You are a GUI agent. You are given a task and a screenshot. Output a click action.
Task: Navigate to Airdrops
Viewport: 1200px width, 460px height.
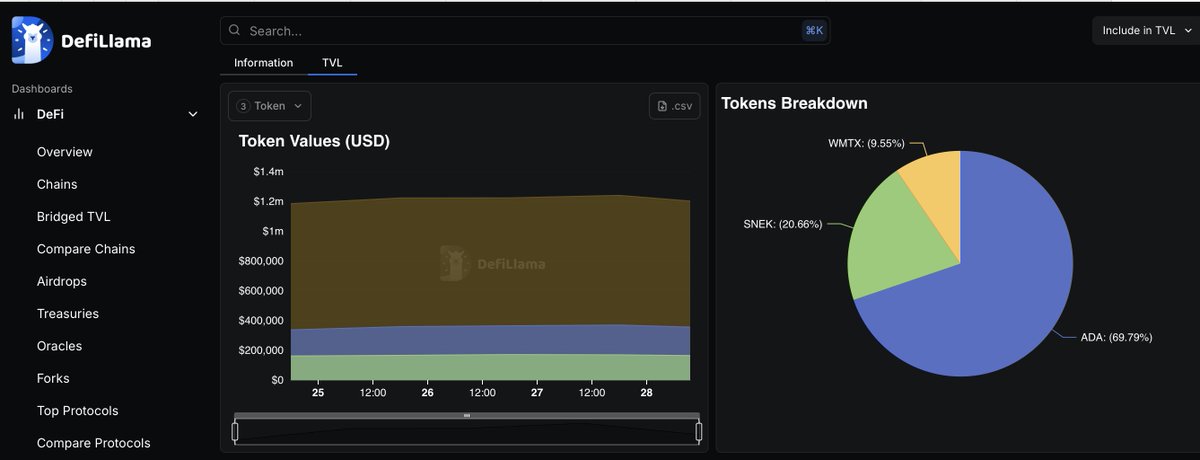(x=62, y=281)
